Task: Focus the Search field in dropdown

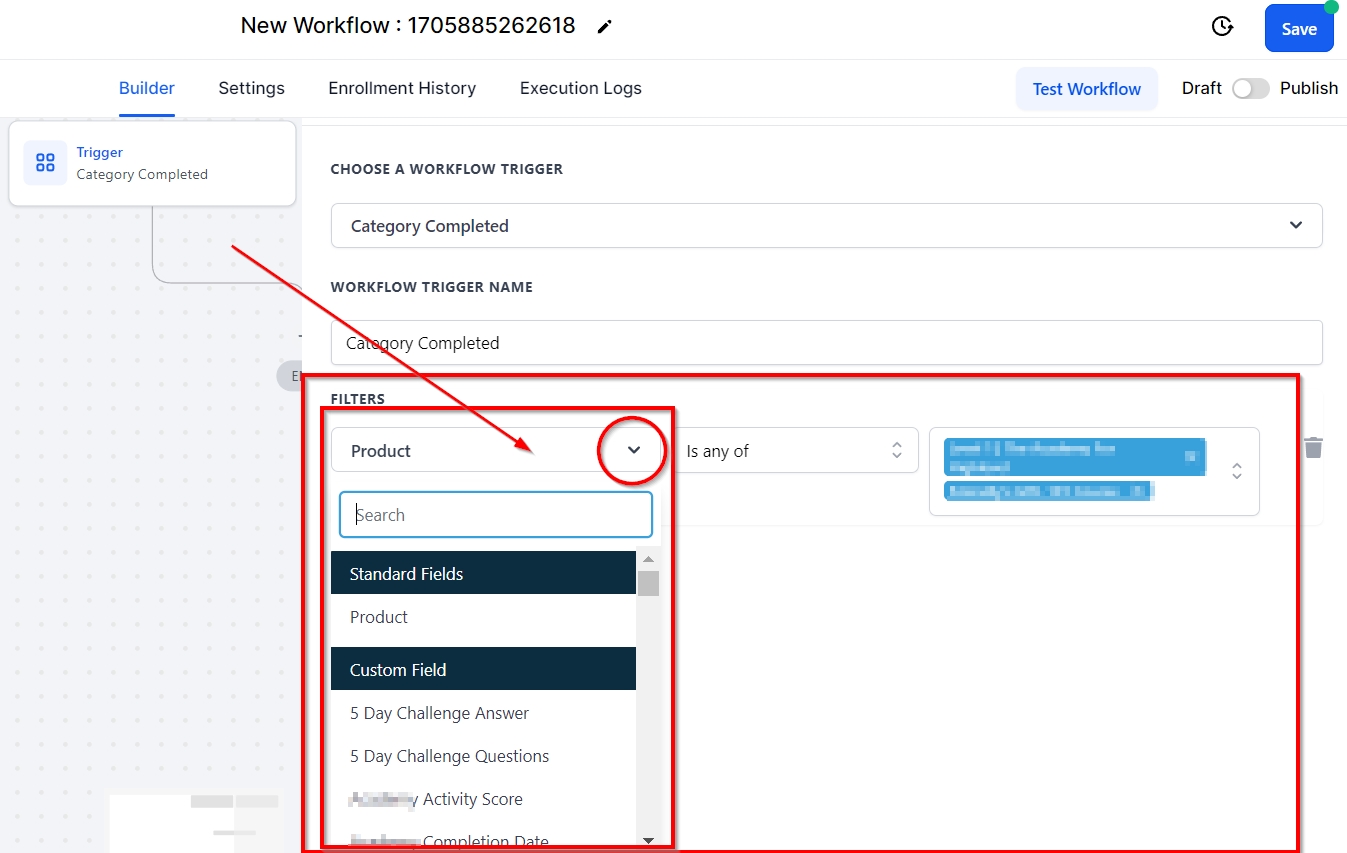Action: [496, 515]
